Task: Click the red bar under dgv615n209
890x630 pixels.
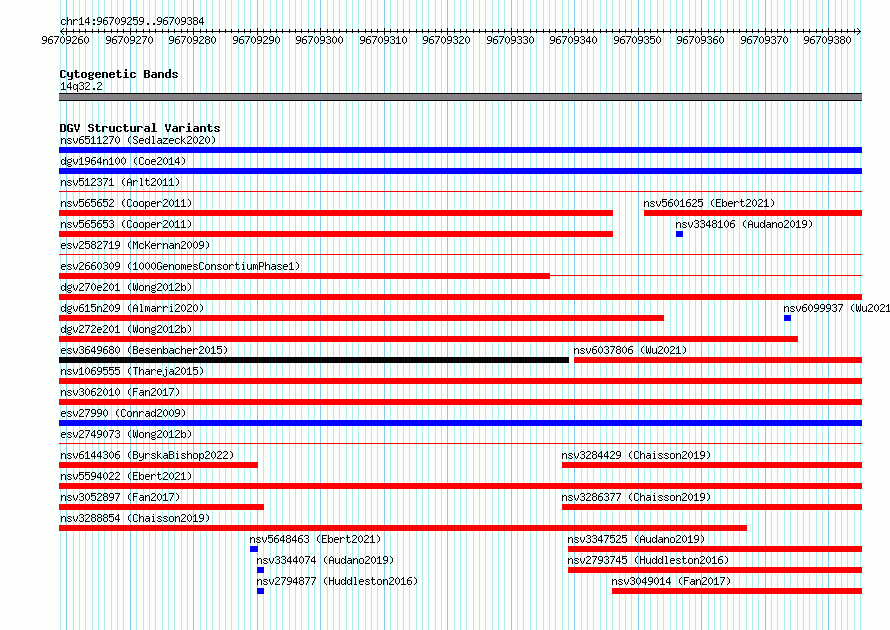Action: click(x=362, y=318)
